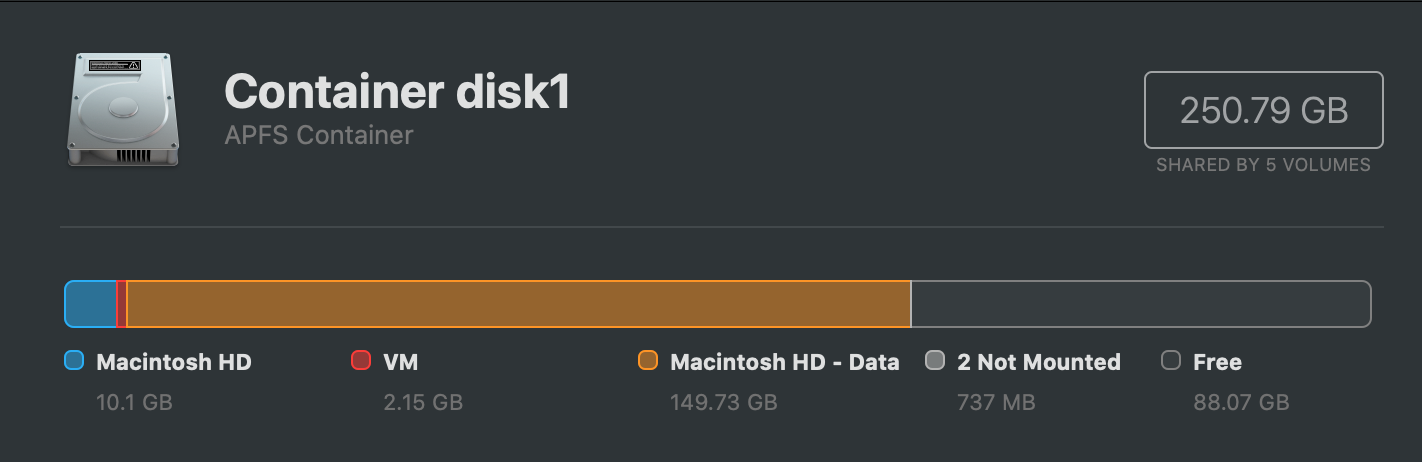Screen dimensions: 1422x462
Task: Select the Container disk1 title
Action: (397, 92)
